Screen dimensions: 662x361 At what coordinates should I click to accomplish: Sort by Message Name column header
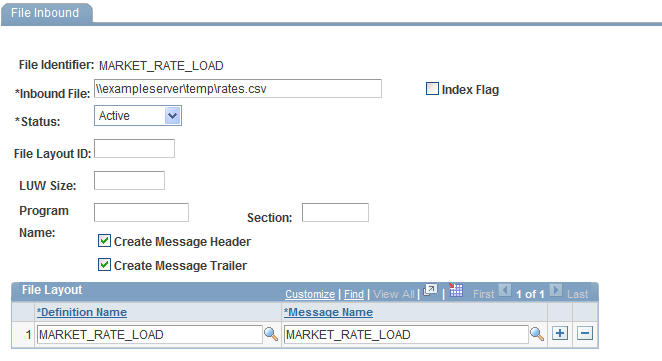coord(328,312)
